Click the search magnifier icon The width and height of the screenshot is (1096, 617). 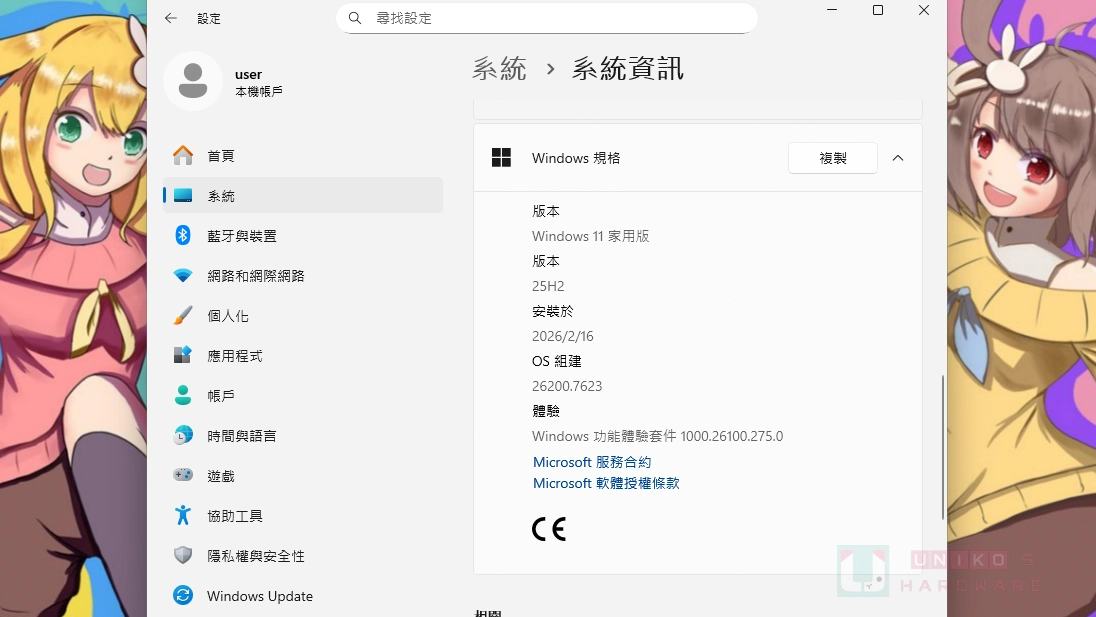point(355,18)
